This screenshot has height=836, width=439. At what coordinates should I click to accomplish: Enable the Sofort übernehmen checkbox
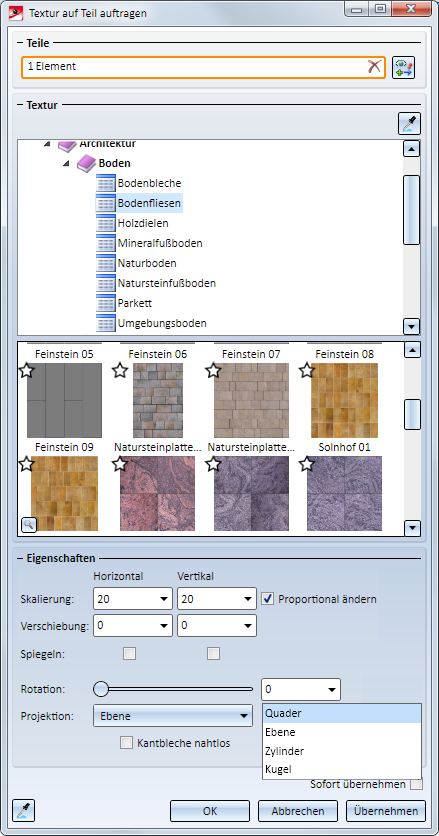click(416, 784)
